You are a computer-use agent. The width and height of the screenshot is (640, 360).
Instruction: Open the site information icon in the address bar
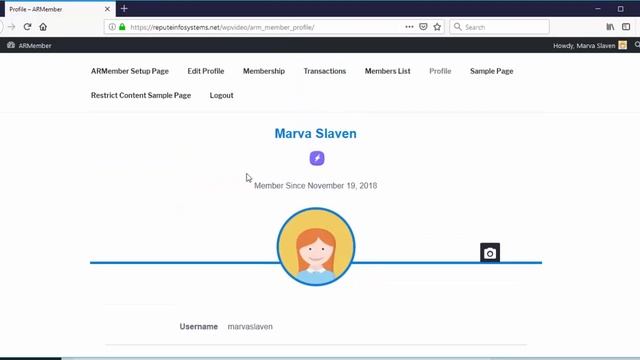pos(112,27)
